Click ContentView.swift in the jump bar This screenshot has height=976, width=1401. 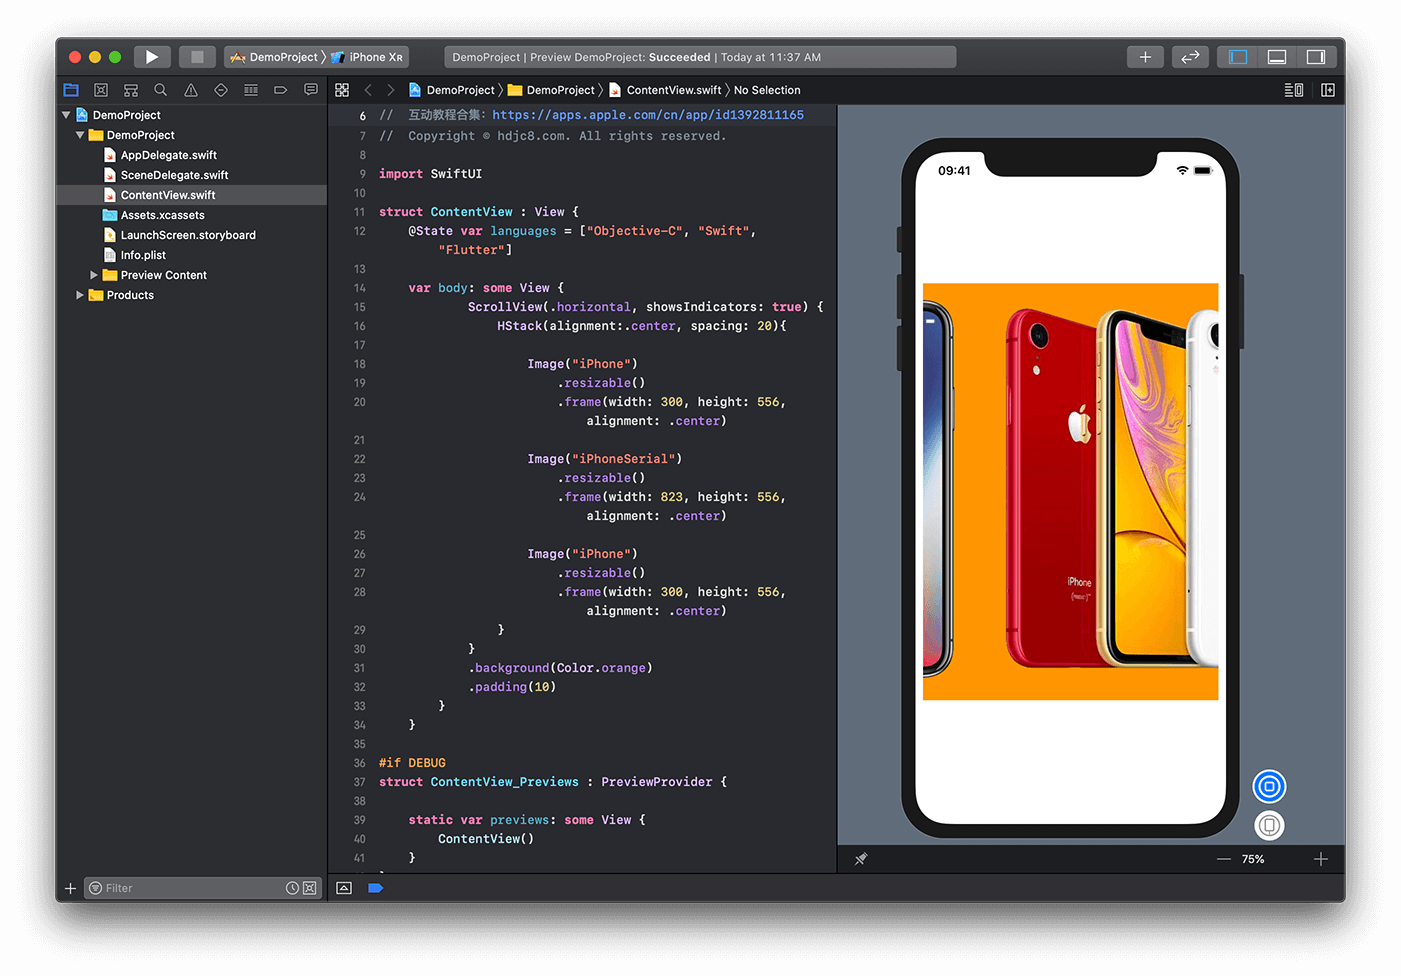click(x=665, y=90)
